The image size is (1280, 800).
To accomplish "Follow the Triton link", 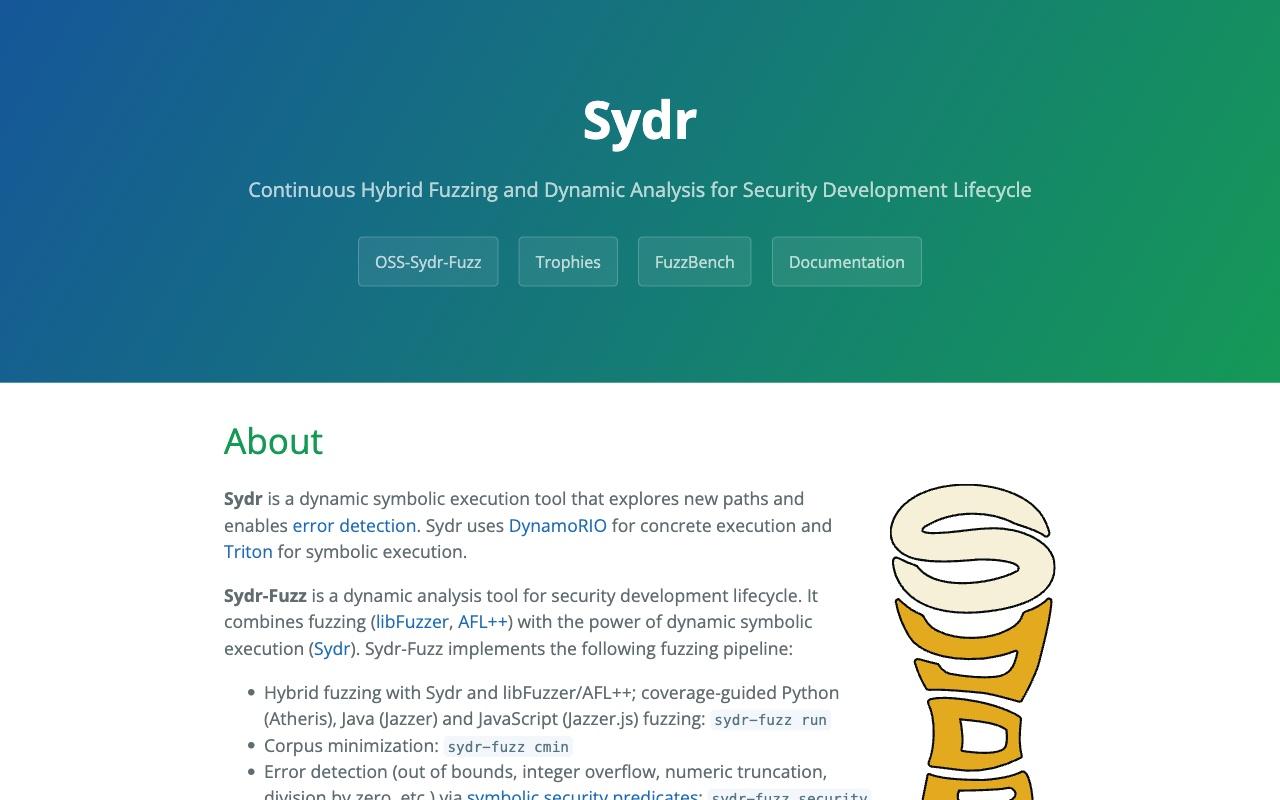I will [248, 551].
